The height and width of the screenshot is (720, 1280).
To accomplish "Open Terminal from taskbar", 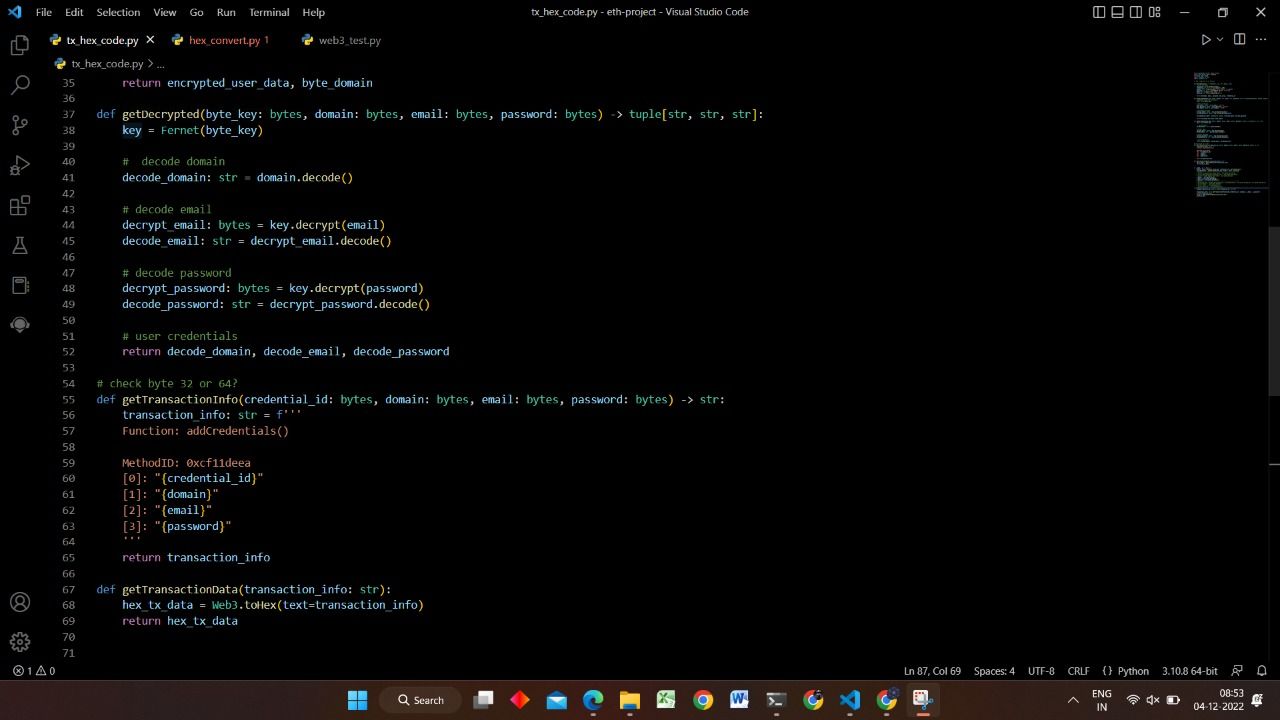I will click(x=776, y=700).
